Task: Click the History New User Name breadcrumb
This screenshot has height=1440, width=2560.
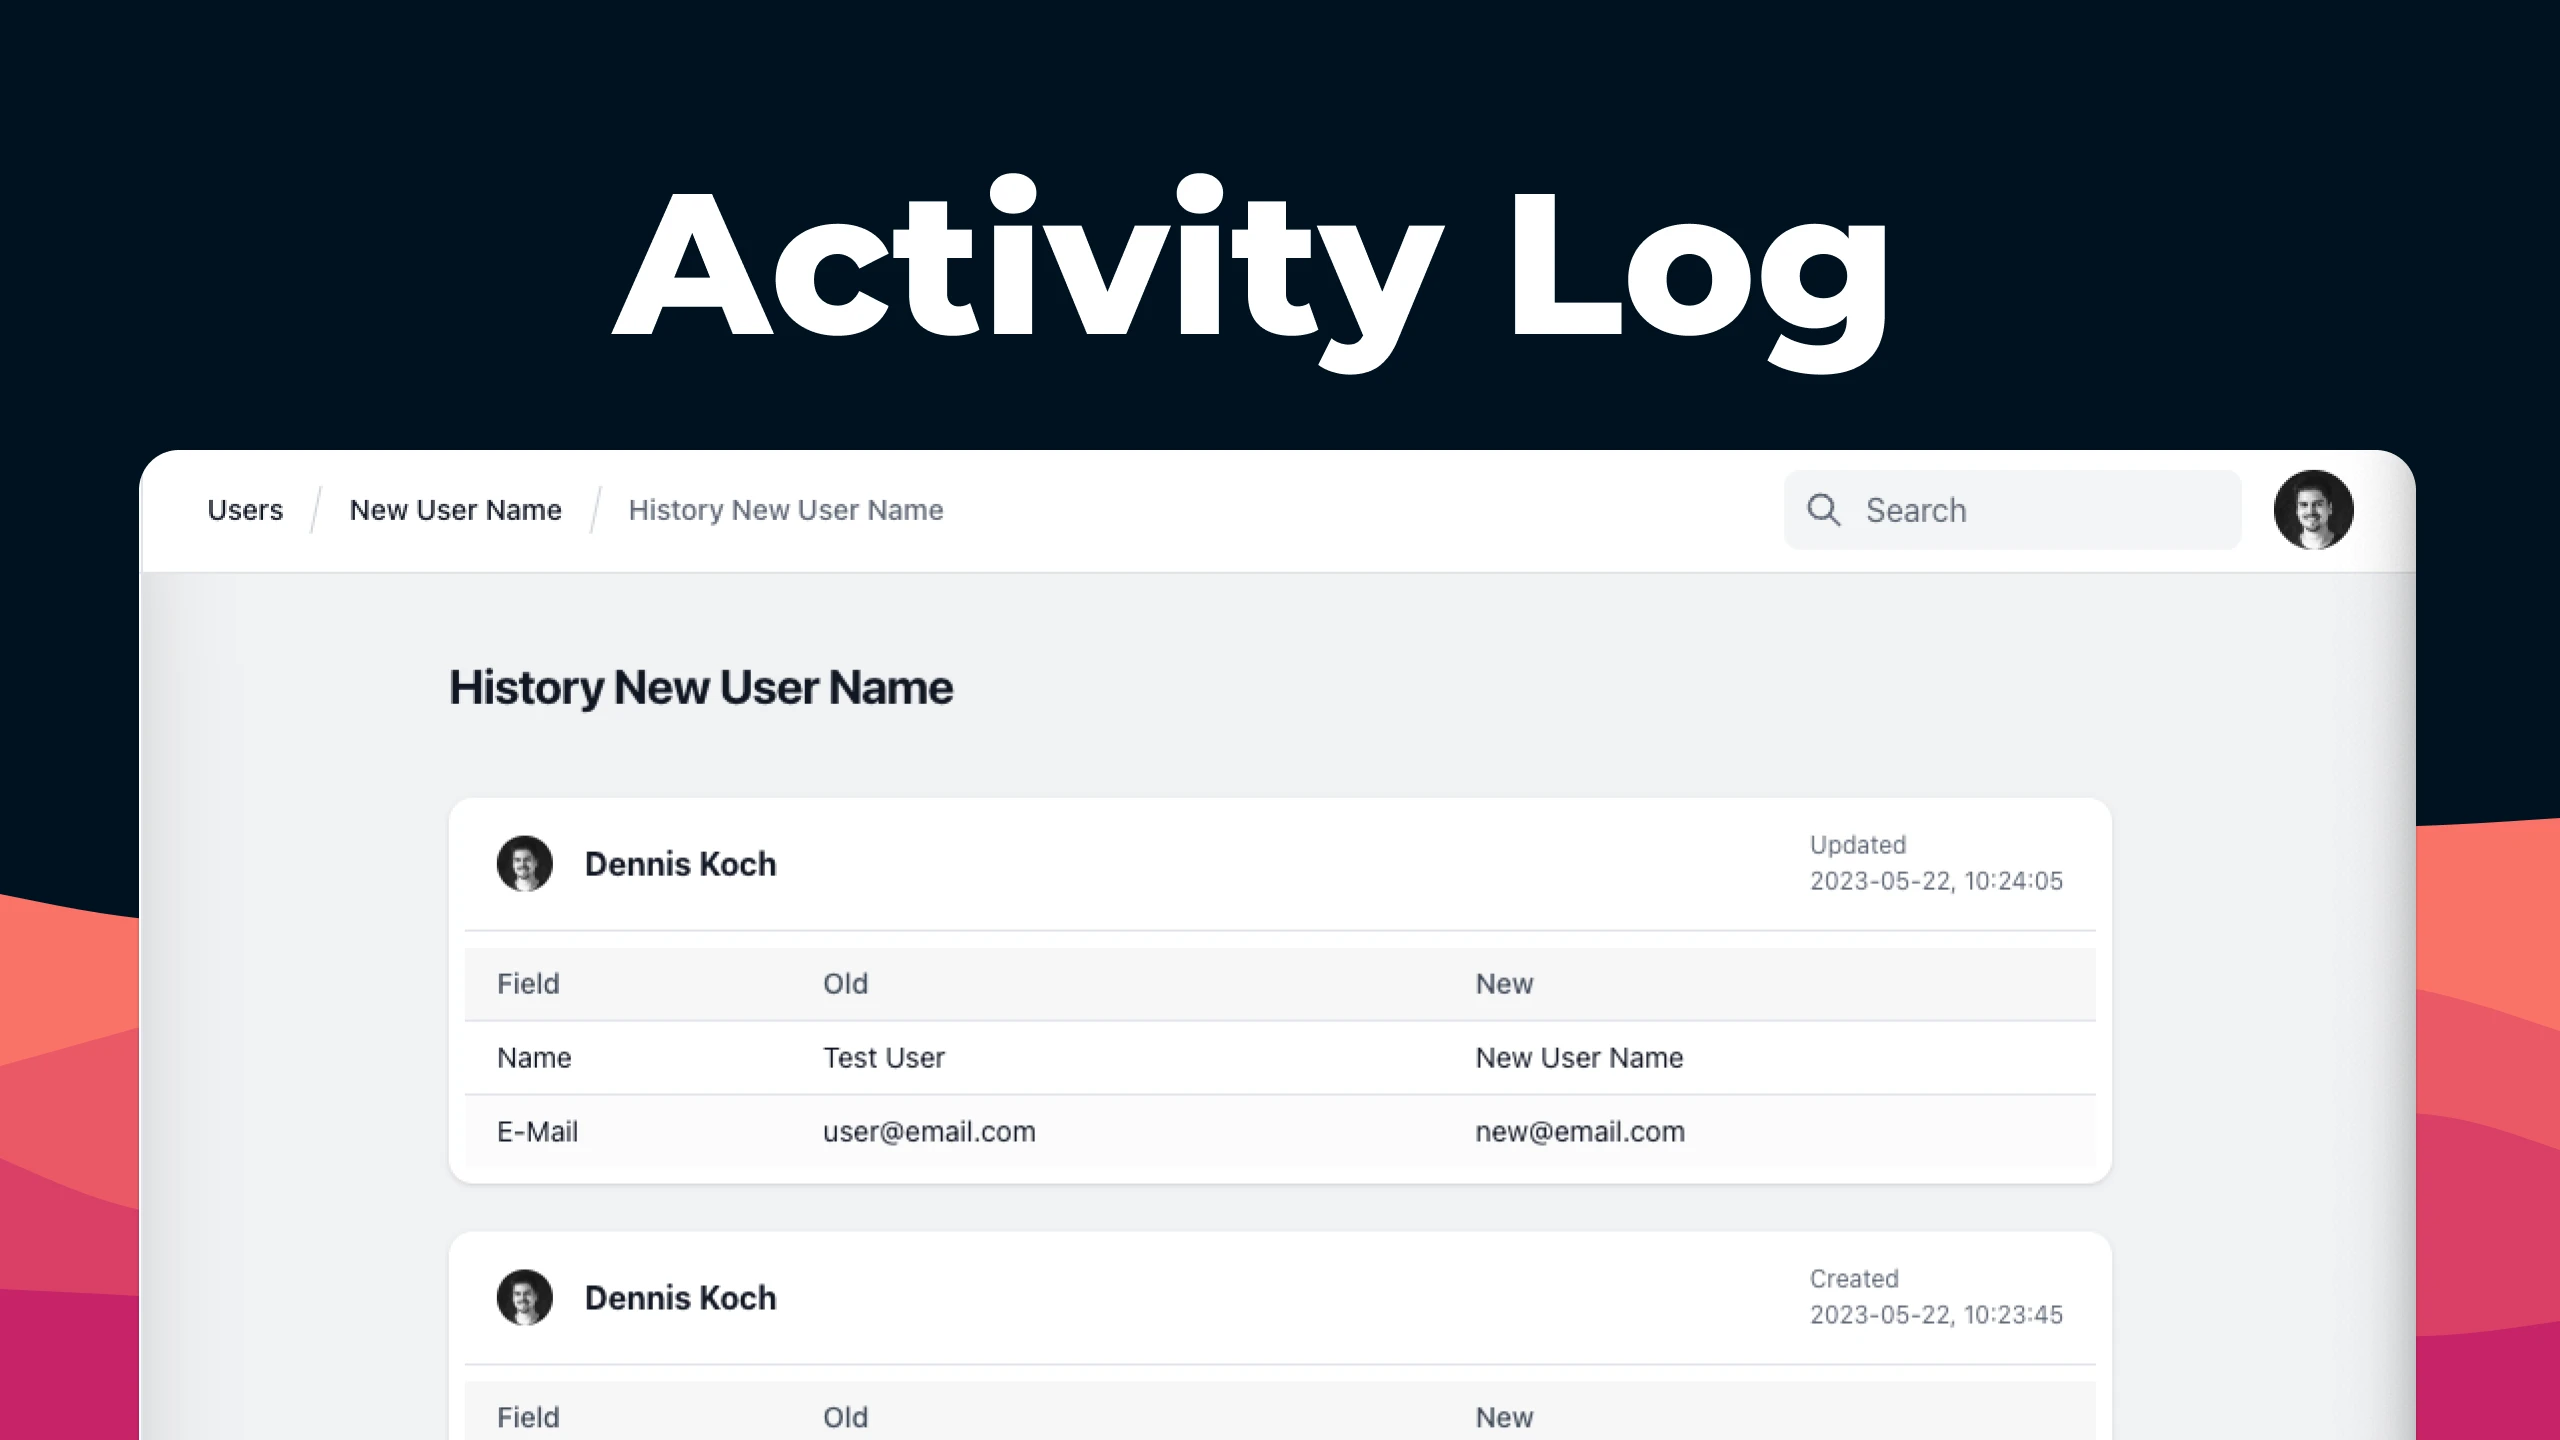Action: (785, 510)
